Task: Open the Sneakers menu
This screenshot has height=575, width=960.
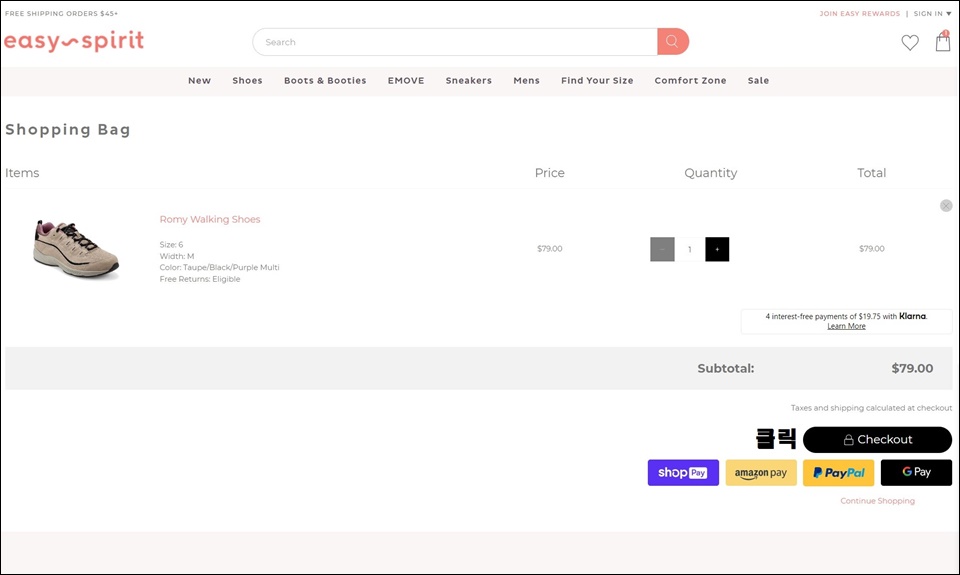Action: [468, 80]
